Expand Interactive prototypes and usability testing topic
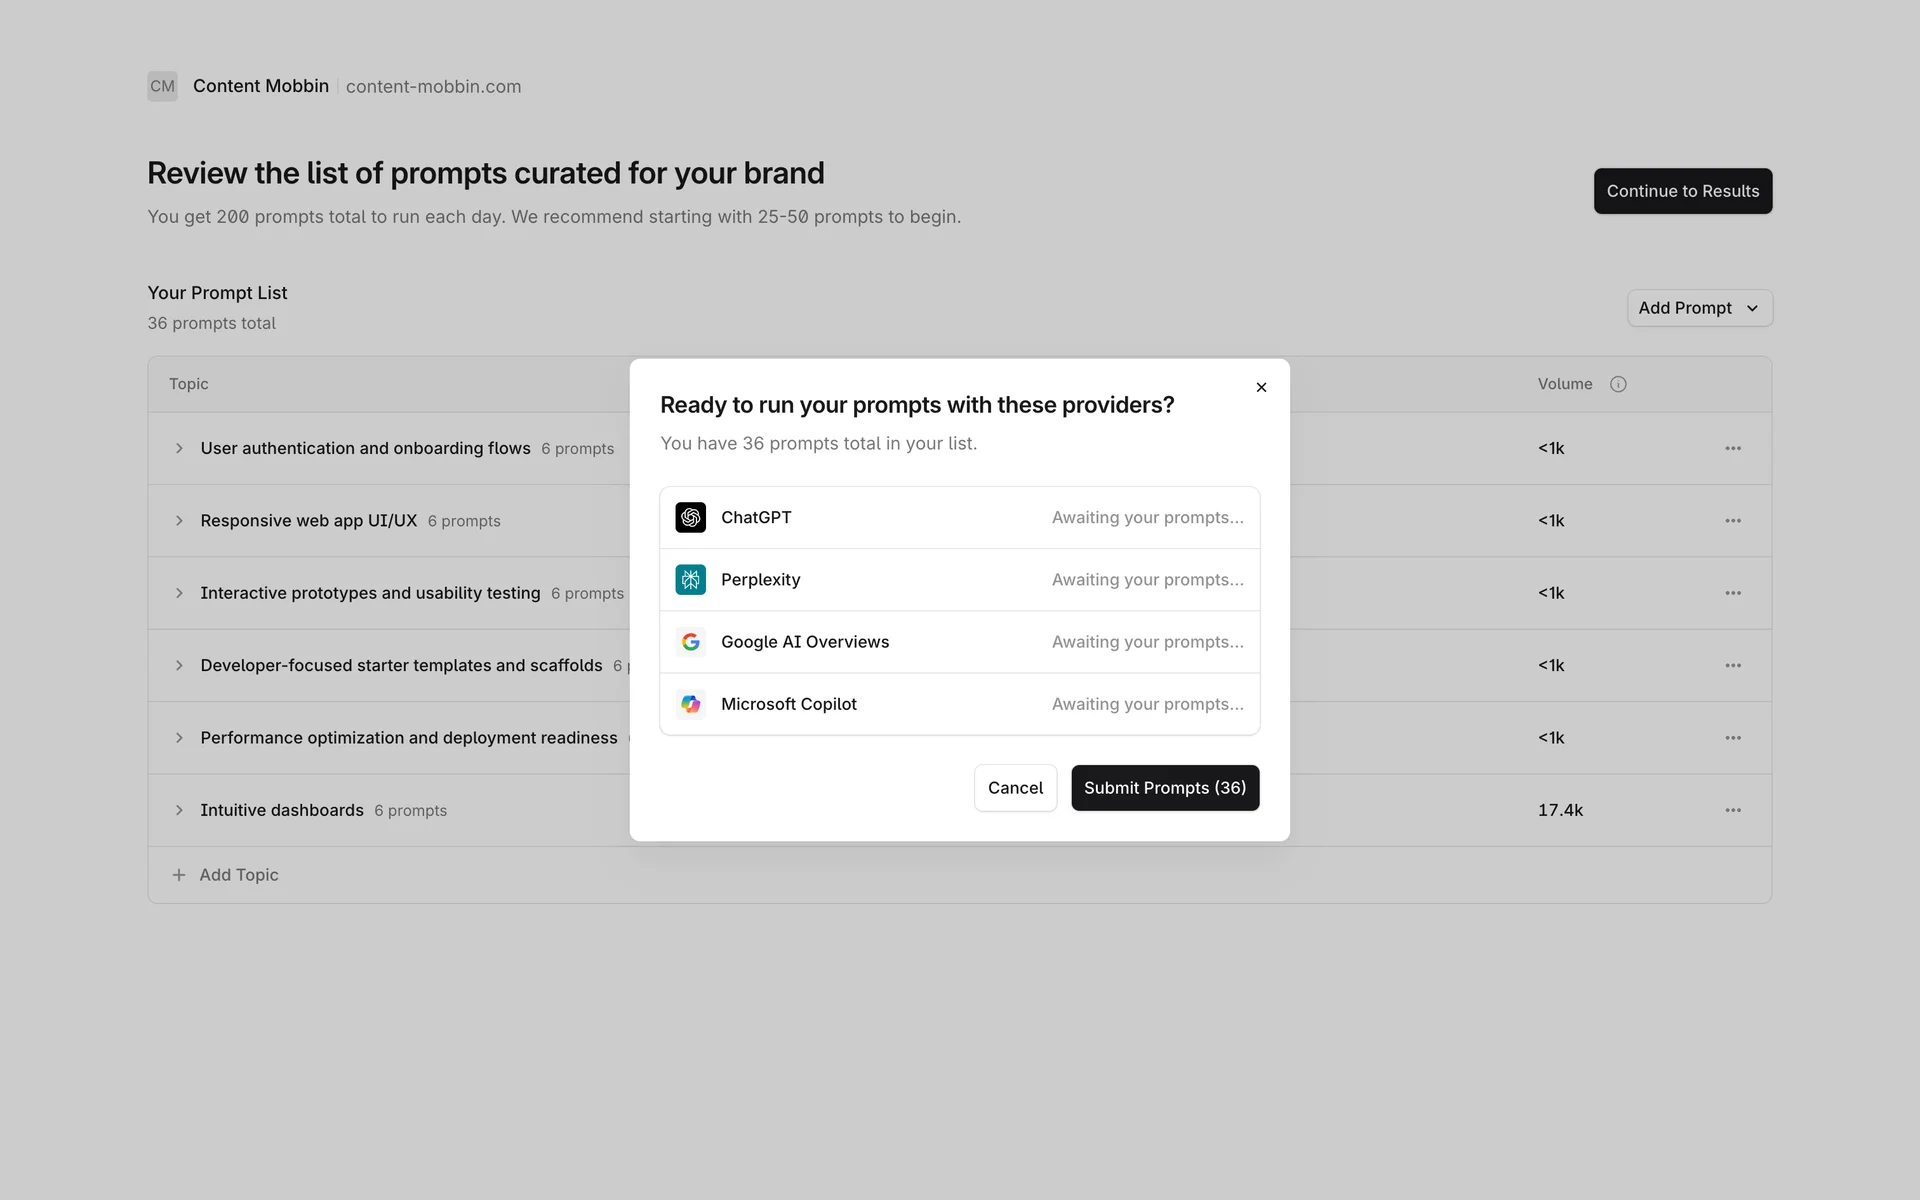 (x=179, y=593)
